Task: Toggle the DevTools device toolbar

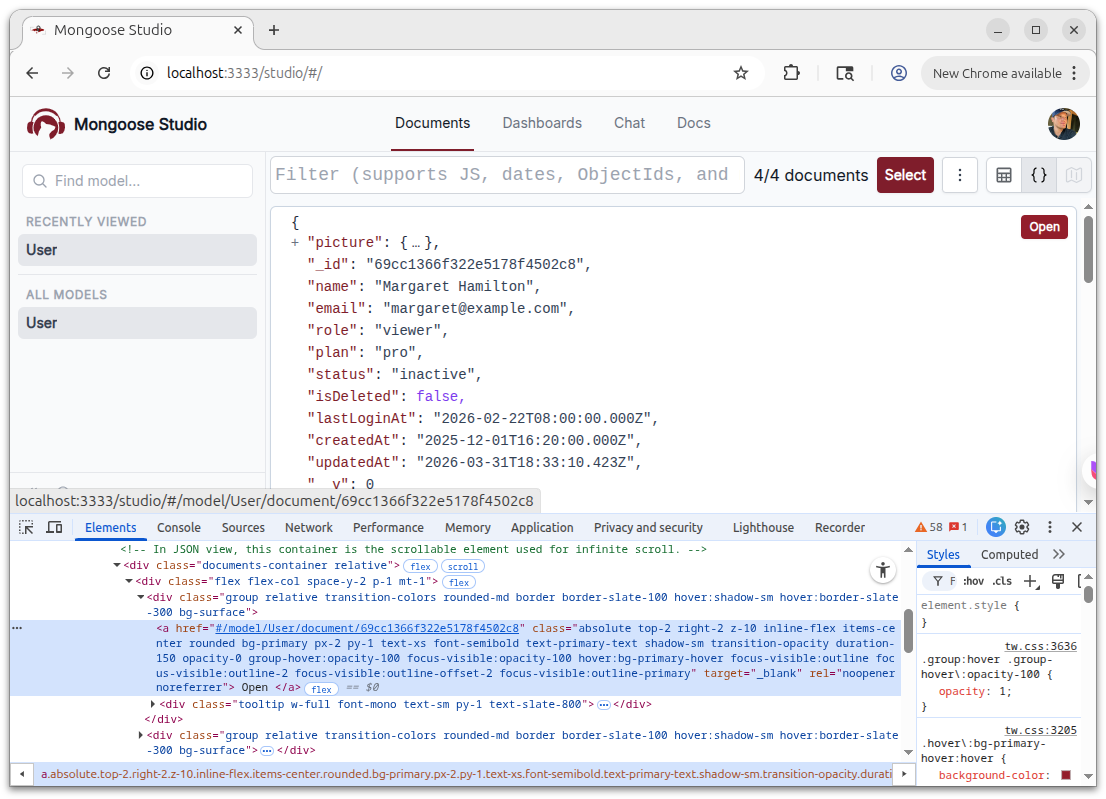Action: [54, 527]
